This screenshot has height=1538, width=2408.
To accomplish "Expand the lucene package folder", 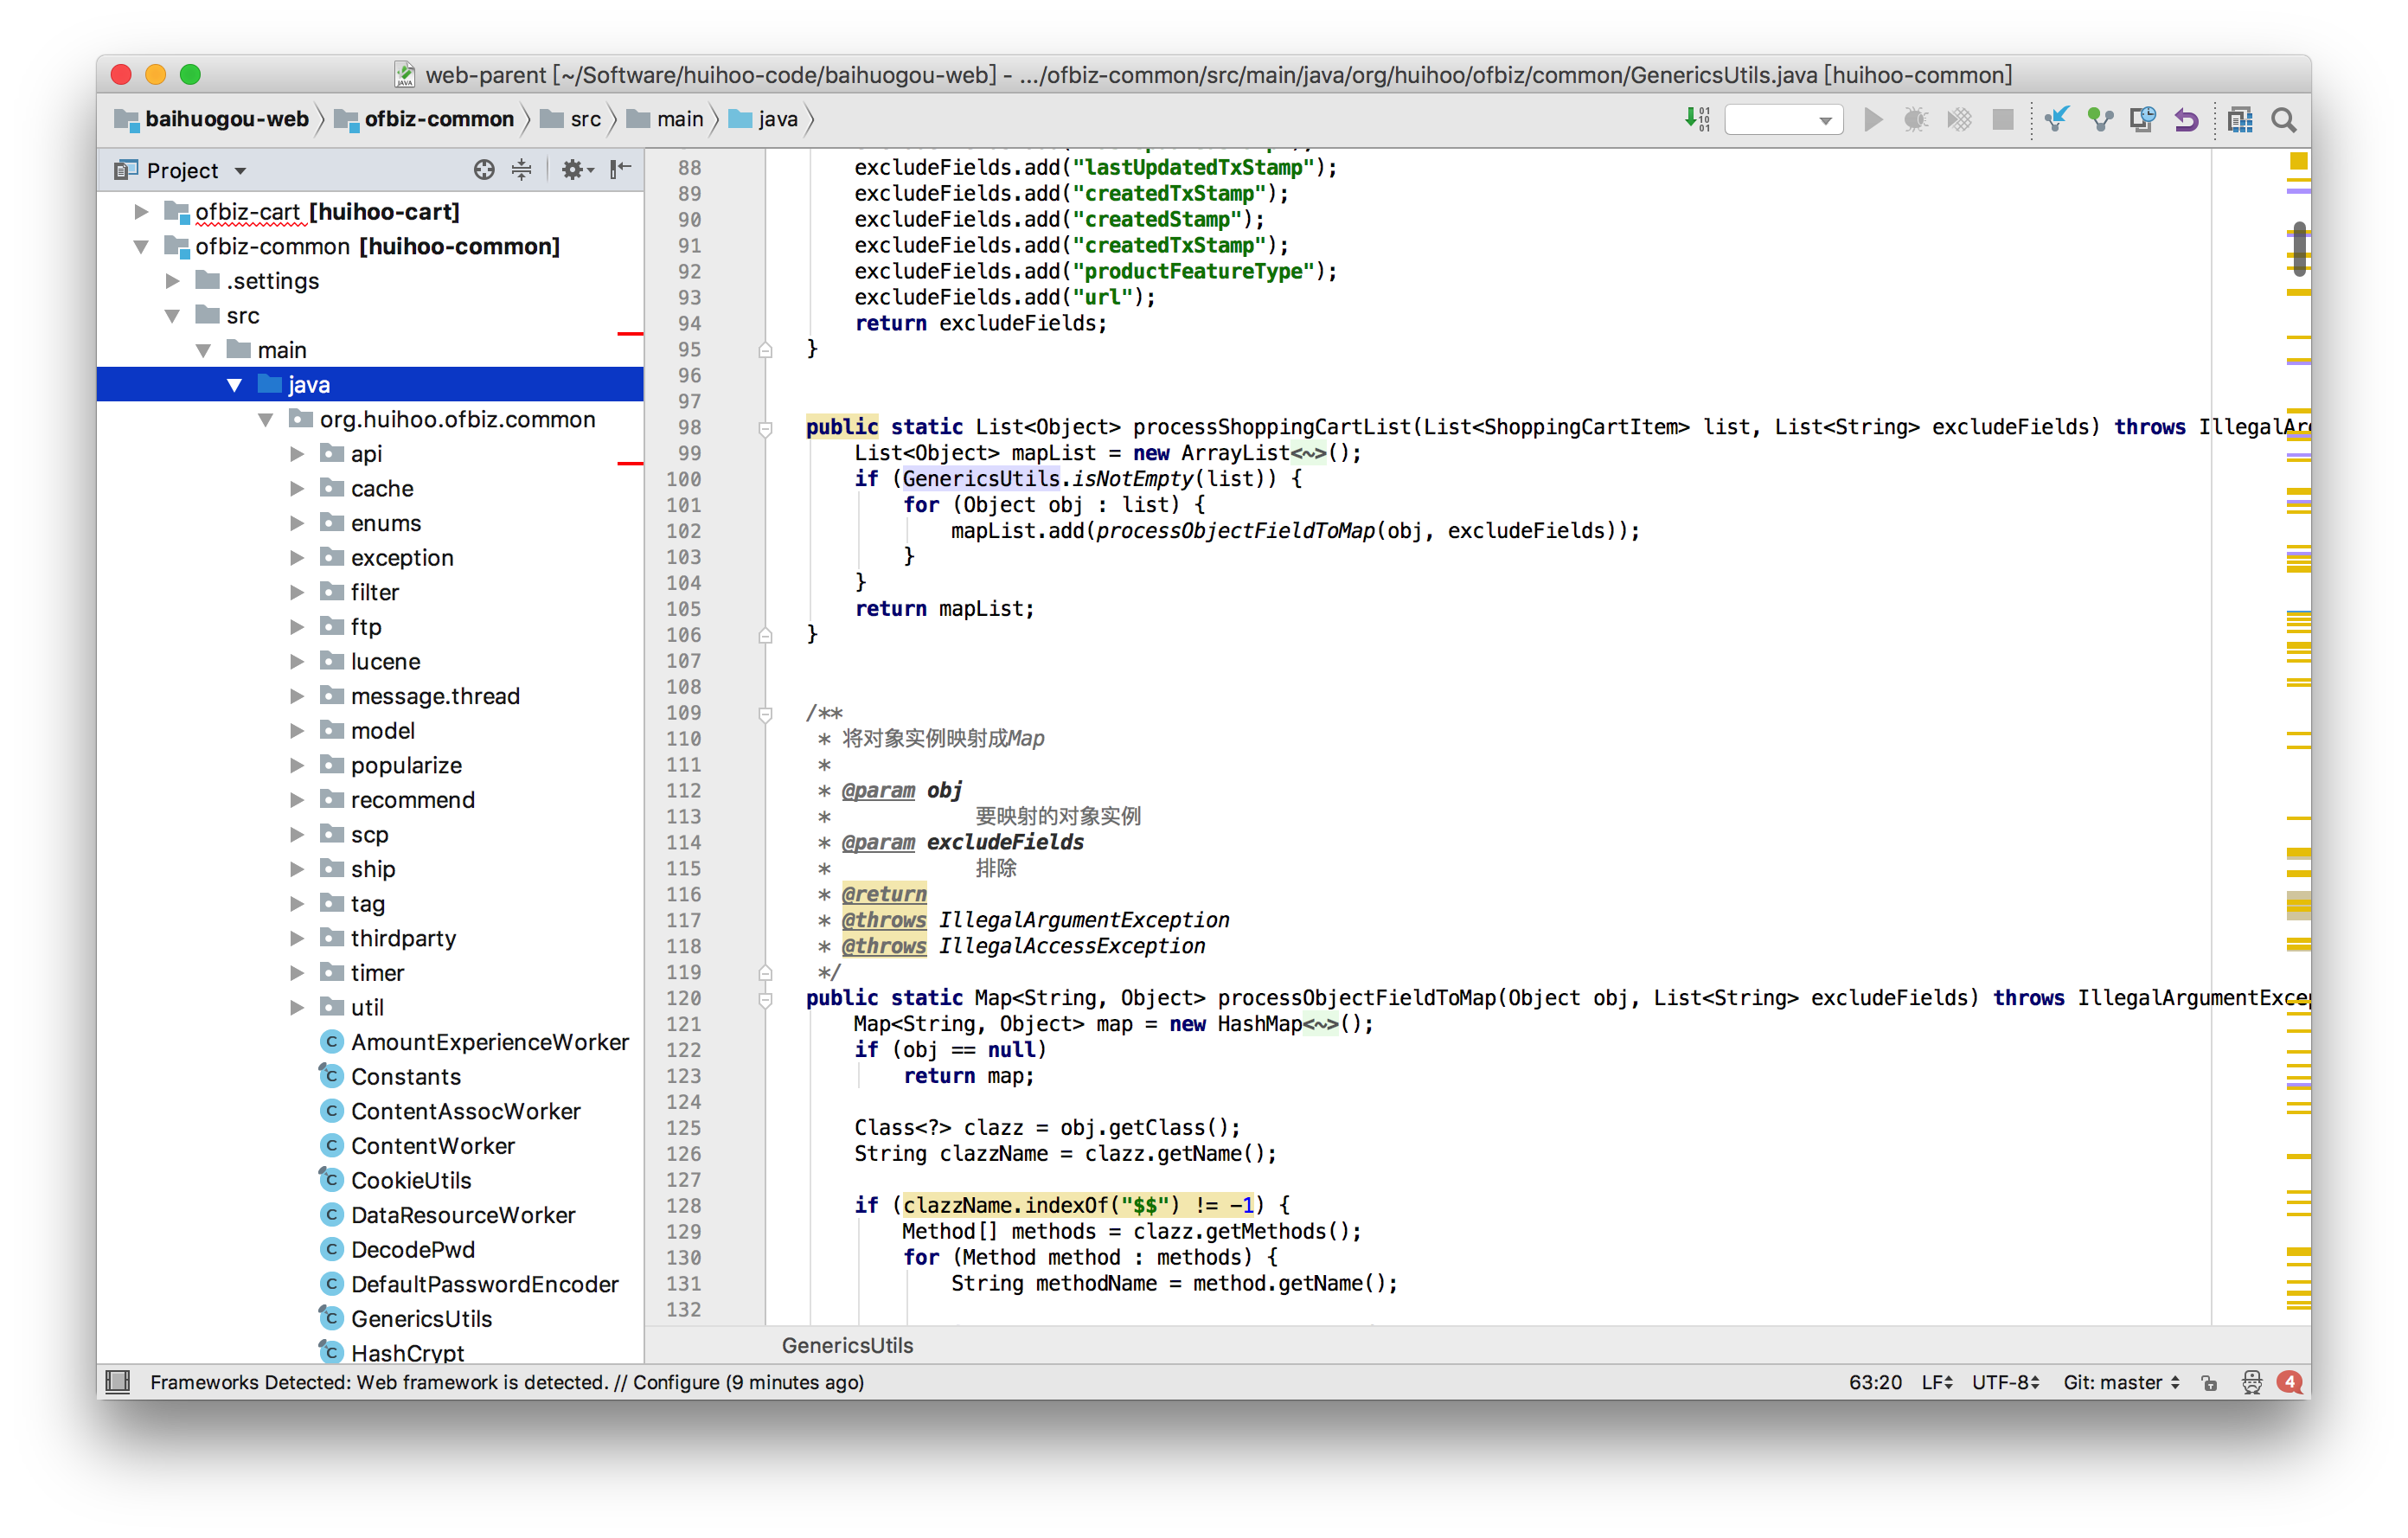I will 297,662.
